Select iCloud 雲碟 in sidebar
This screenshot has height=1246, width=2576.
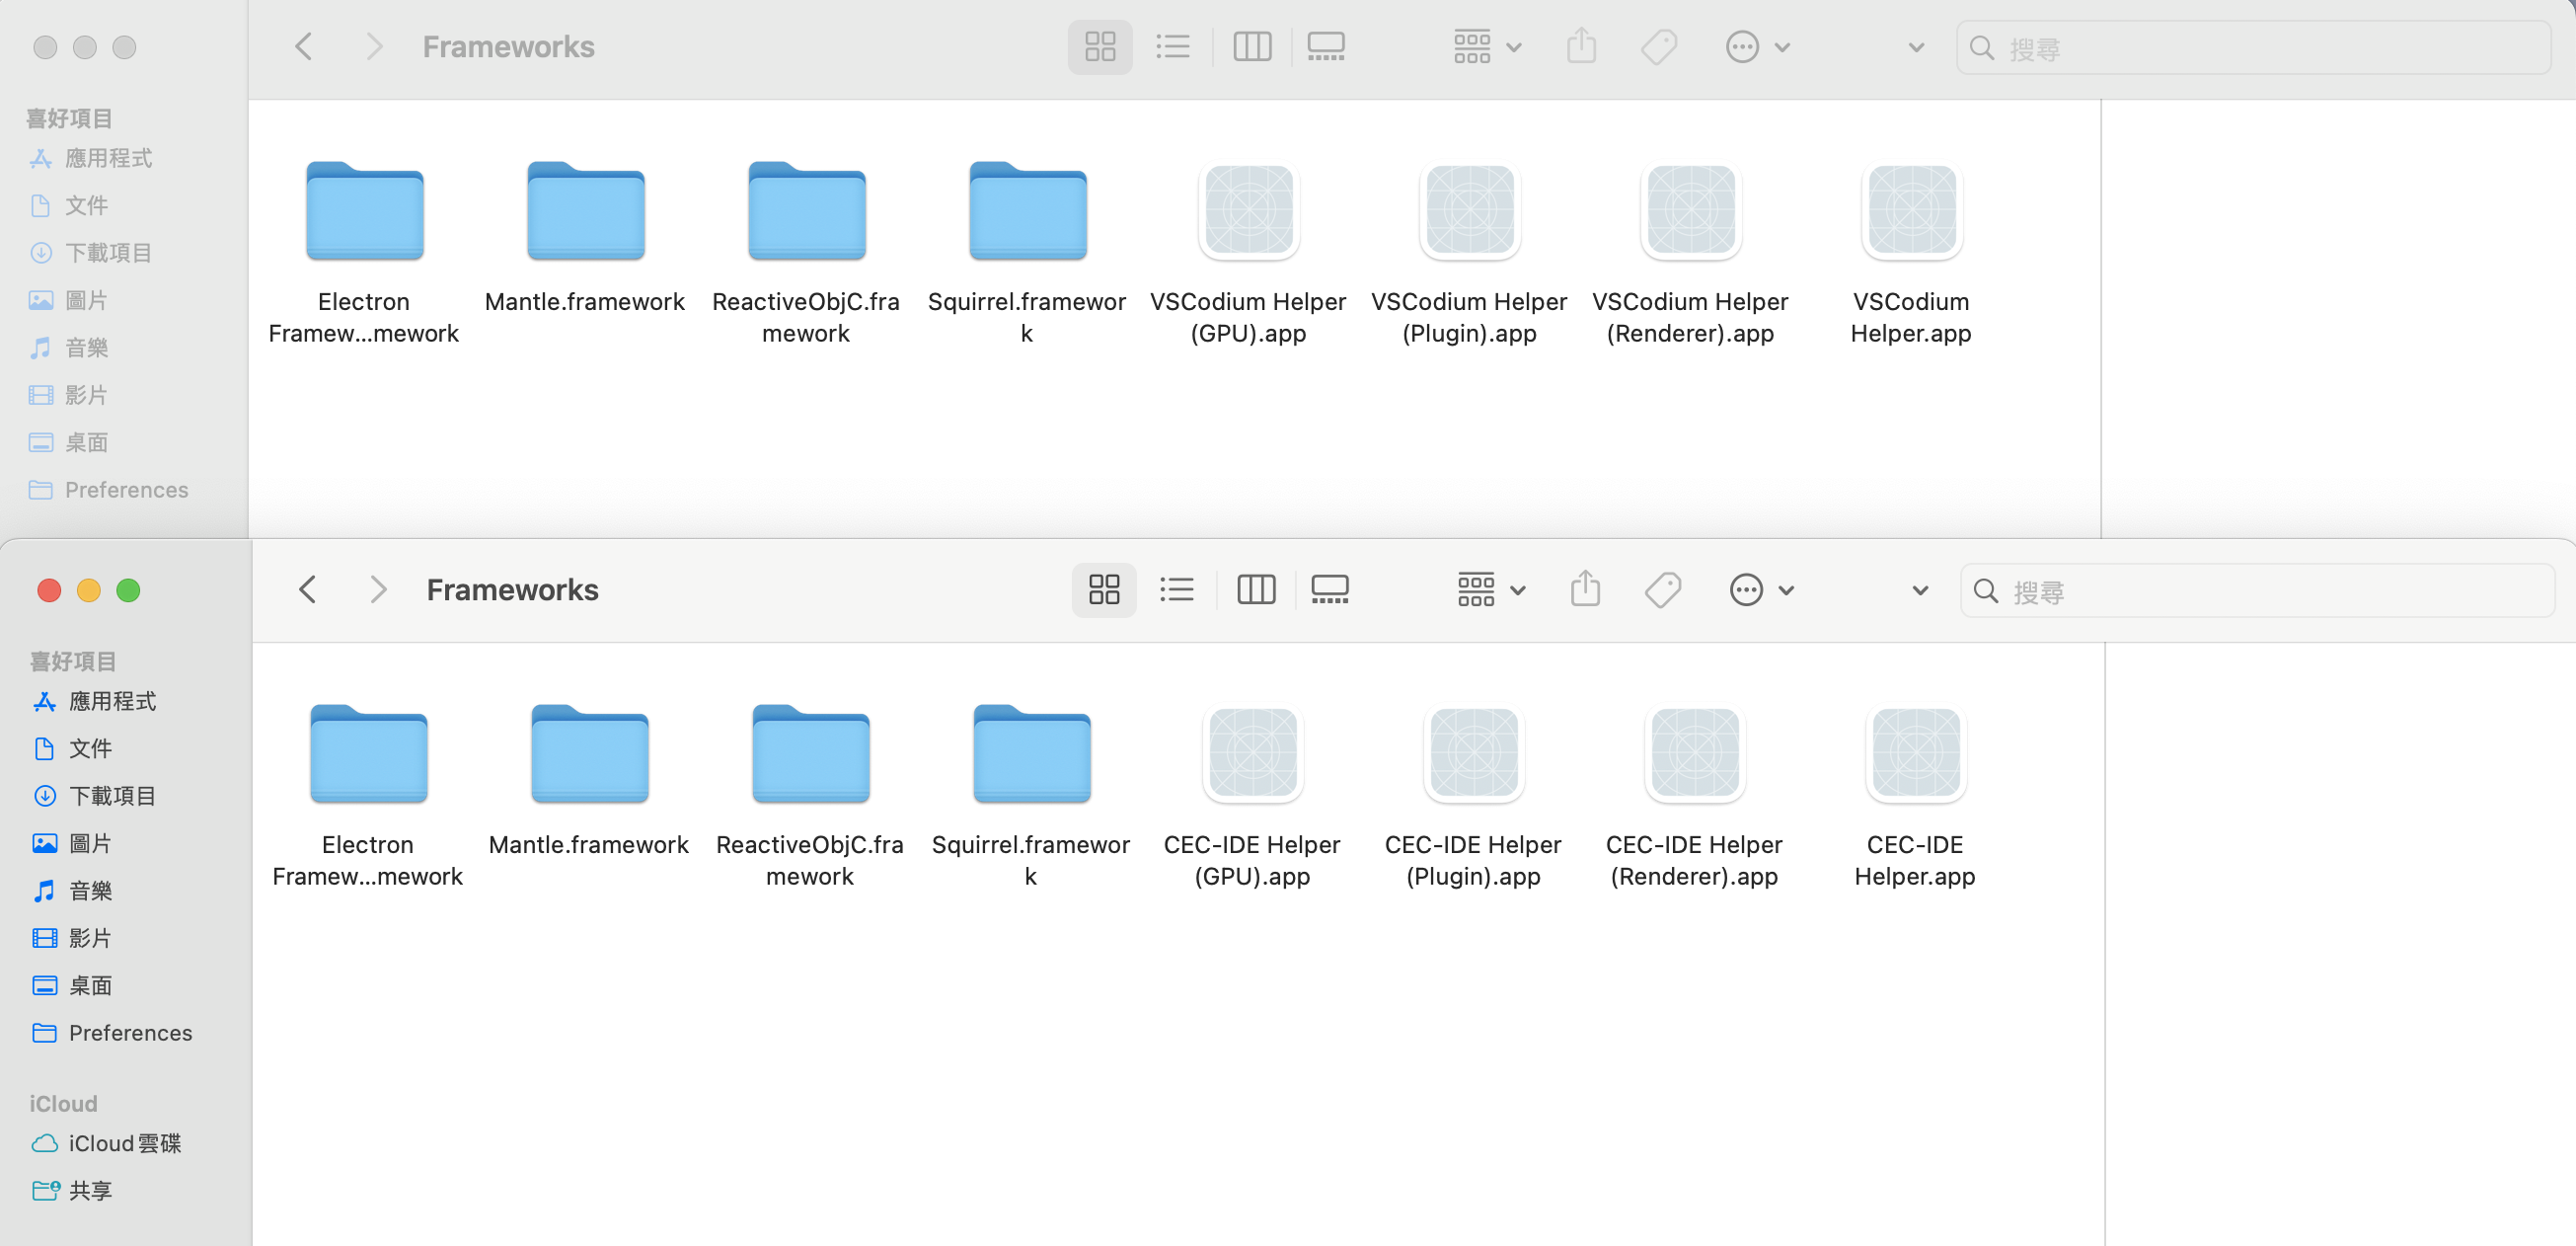[x=124, y=1143]
